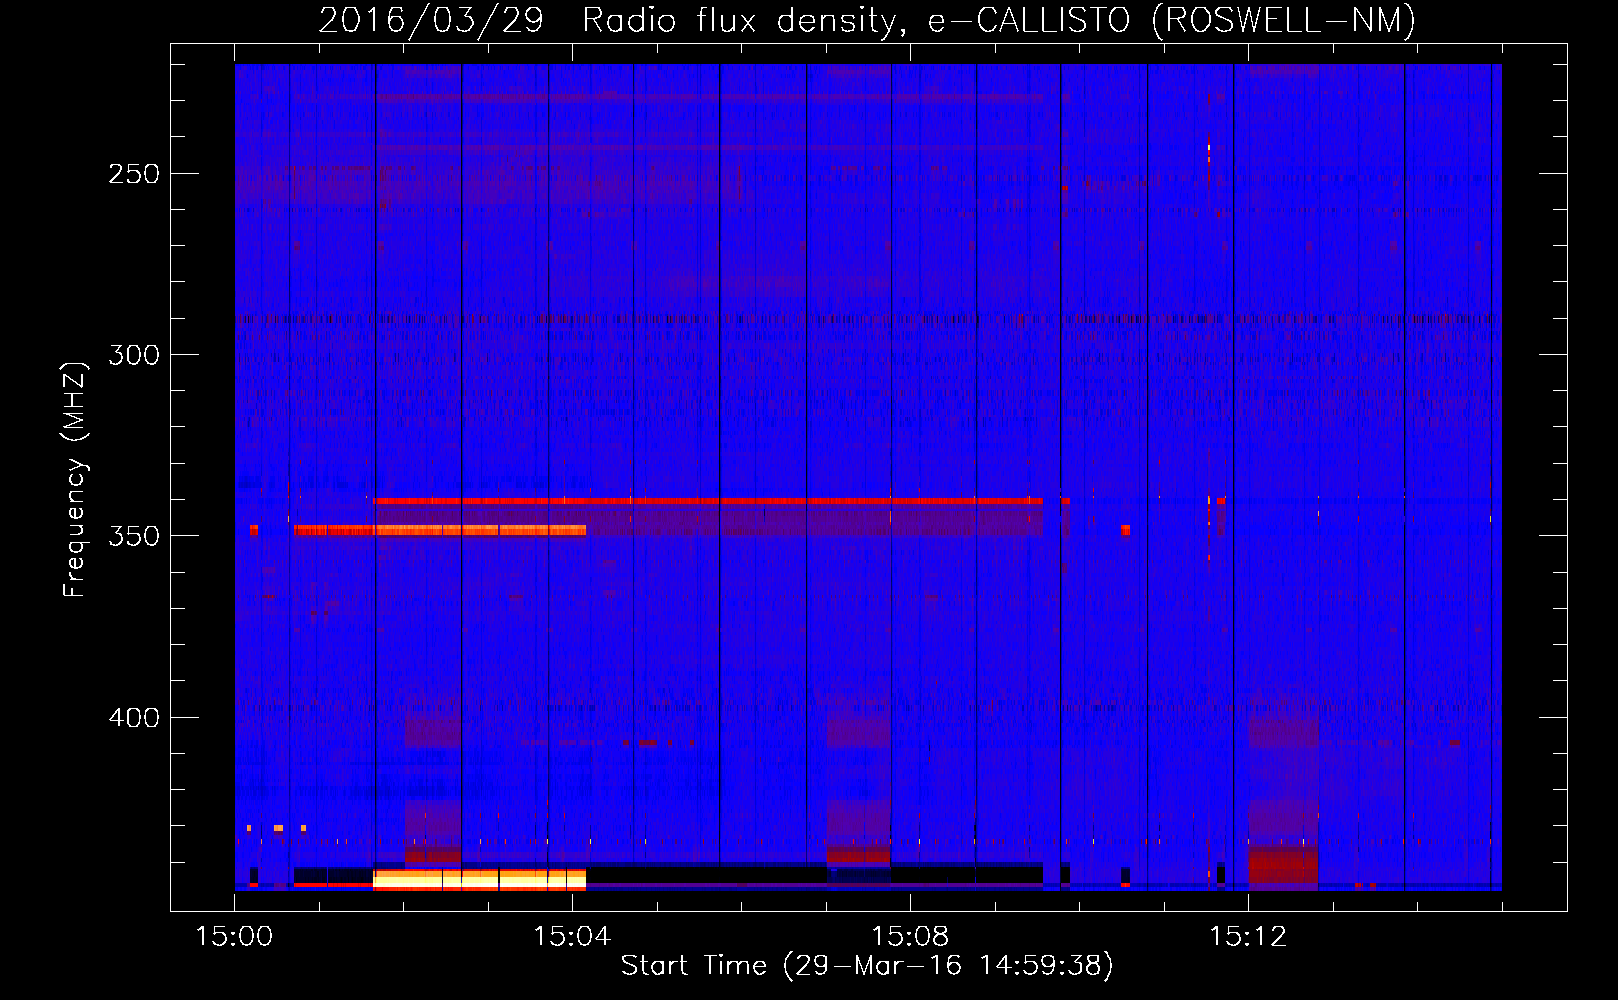1618x1000 pixels.
Task: Click the 250 frequency axis label
Action: 134,174
